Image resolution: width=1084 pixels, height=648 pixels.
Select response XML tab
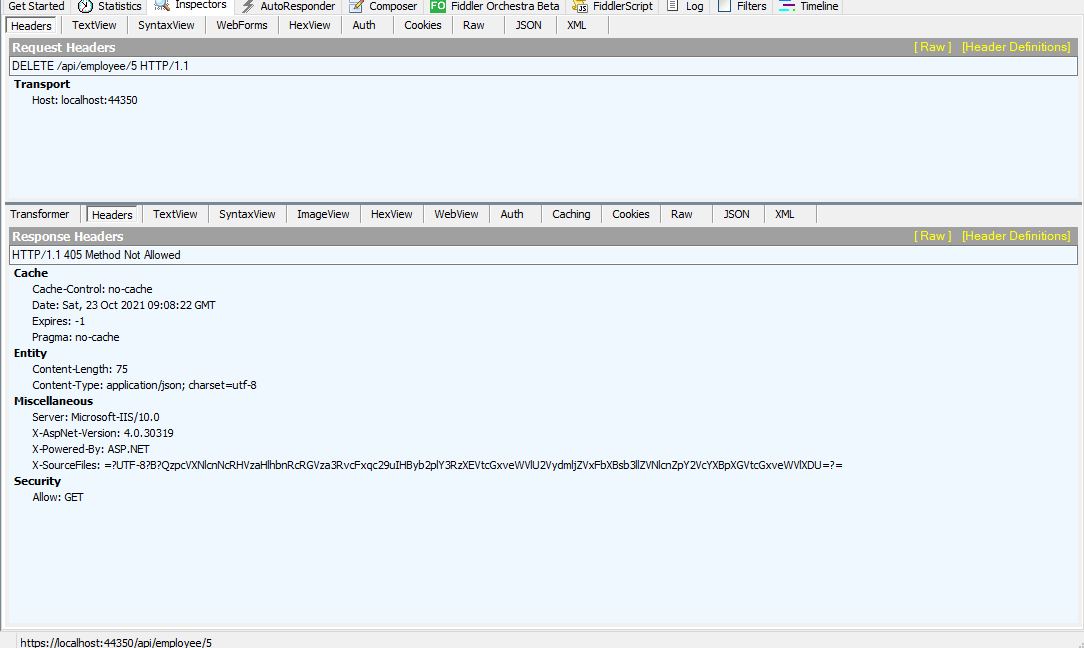[784, 214]
